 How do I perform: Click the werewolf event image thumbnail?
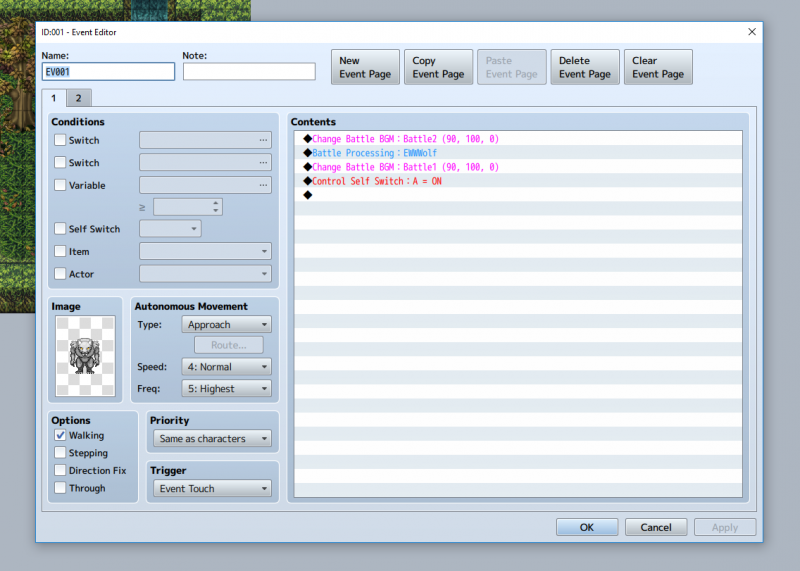tap(85, 356)
